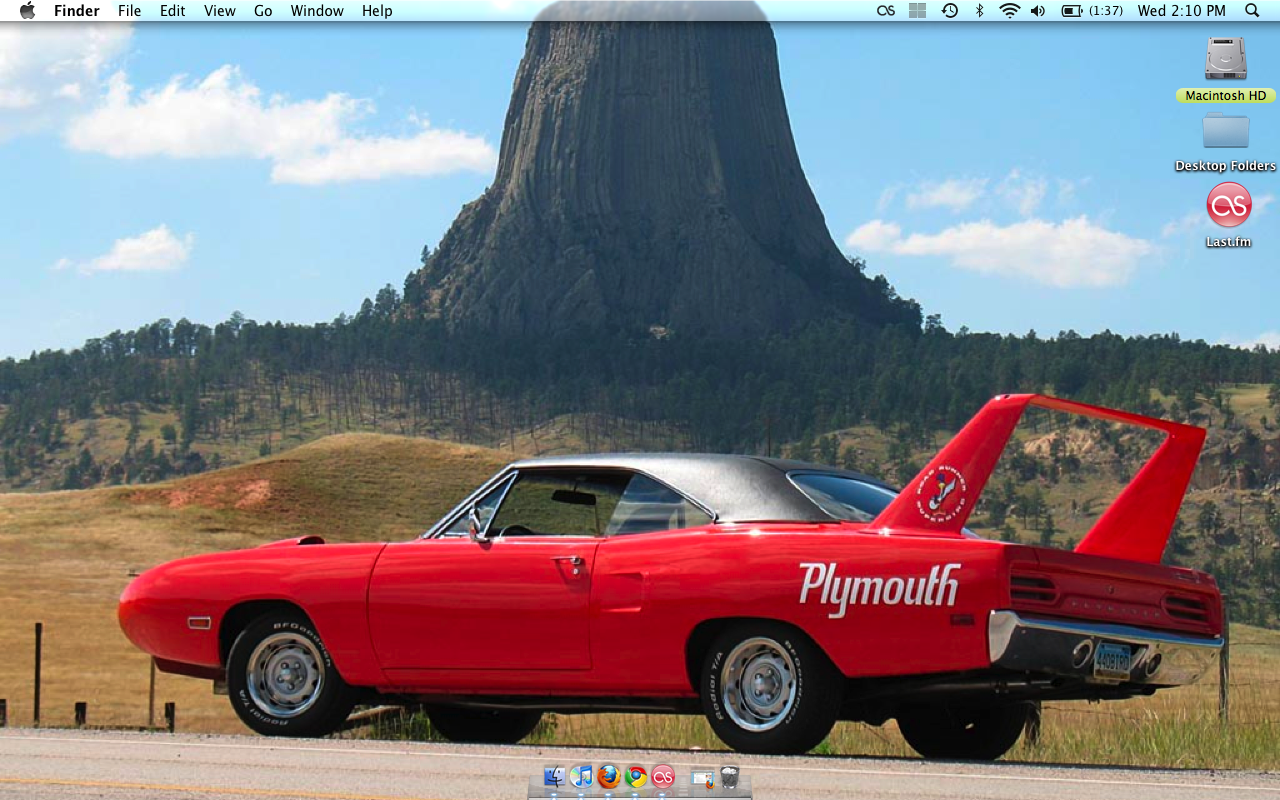Launch iTunes from the Dock
This screenshot has height=800, width=1280.
point(582,777)
